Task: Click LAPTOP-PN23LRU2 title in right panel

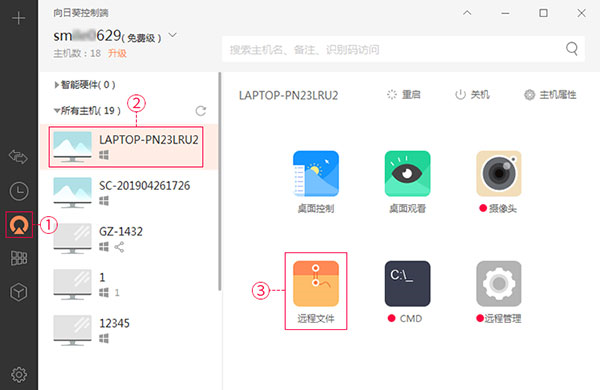Action: (x=289, y=95)
